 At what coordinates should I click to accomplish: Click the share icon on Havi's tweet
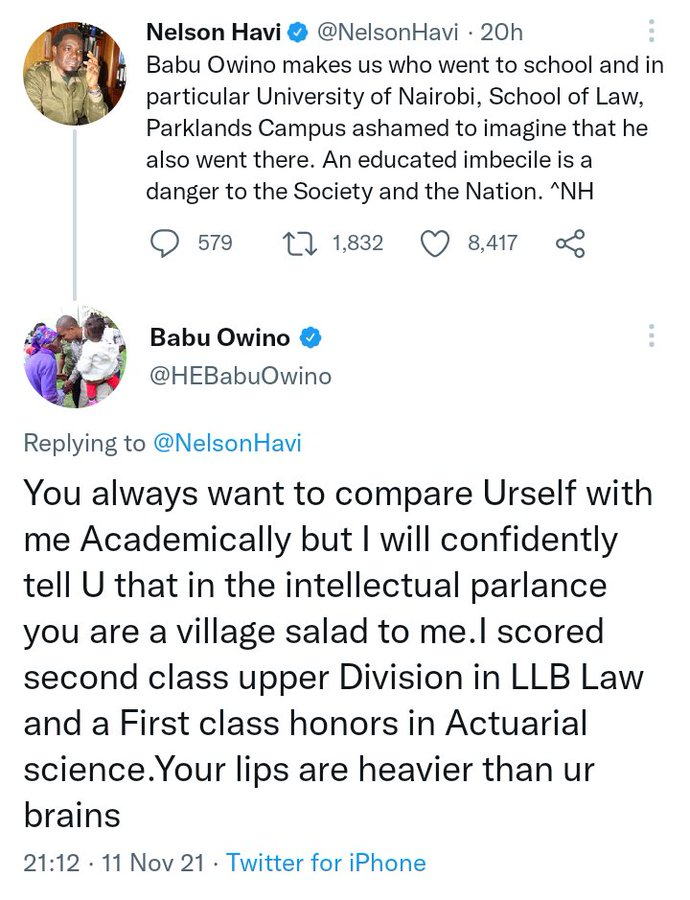(x=568, y=243)
